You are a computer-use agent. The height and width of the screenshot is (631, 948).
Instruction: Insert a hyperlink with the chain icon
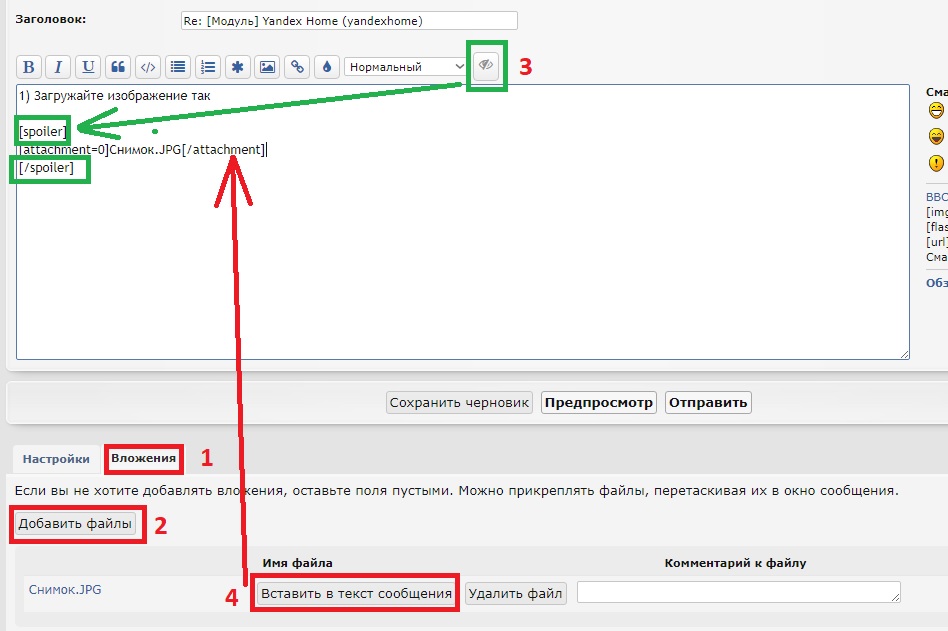[297, 67]
